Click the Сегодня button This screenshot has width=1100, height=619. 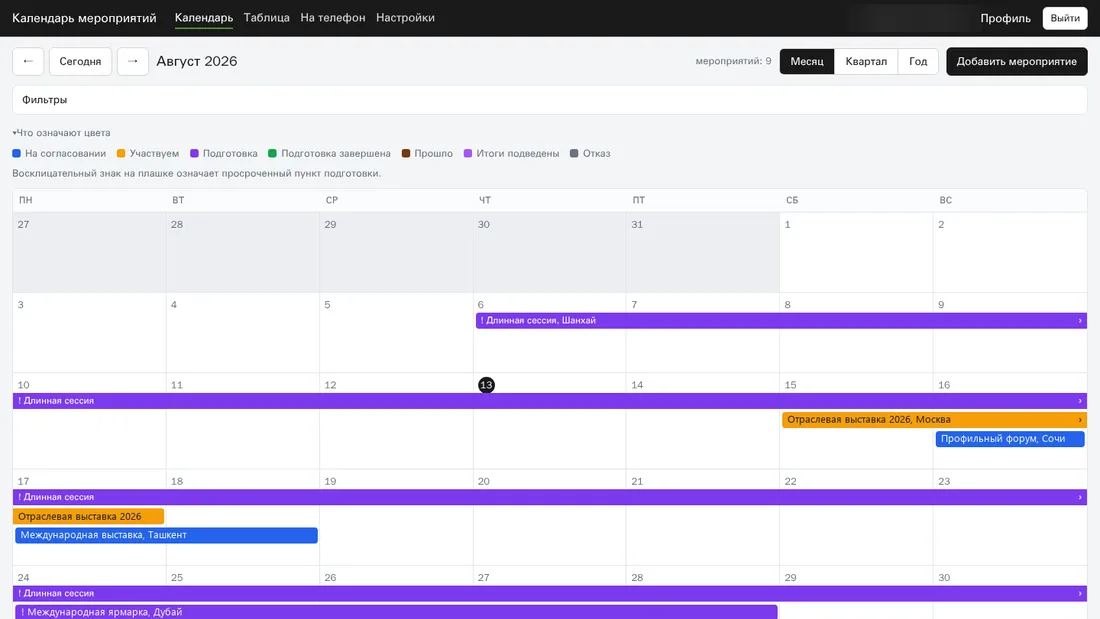80,61
